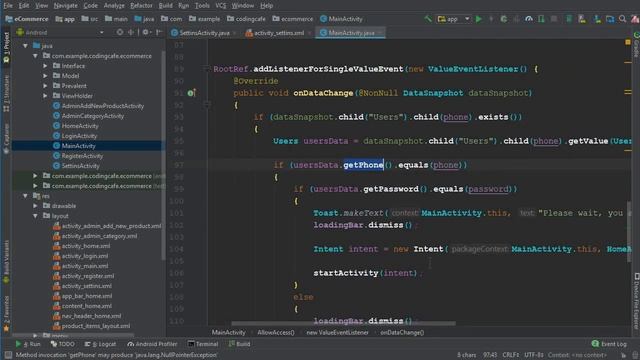Expand the ViewHolder package
Screen dimensions: 640x360
click(x=45, y=96)
